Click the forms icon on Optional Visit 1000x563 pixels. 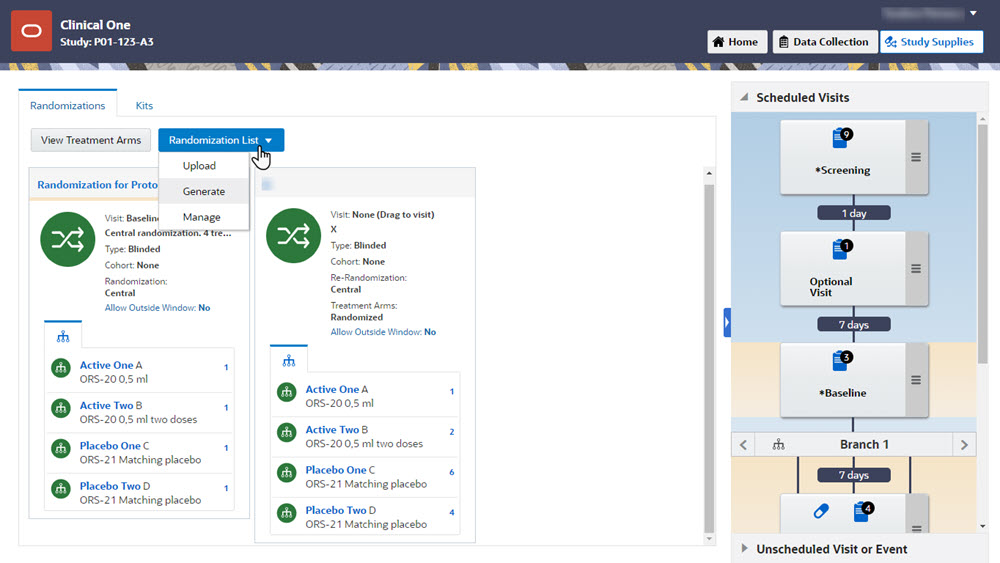[842, 249]
